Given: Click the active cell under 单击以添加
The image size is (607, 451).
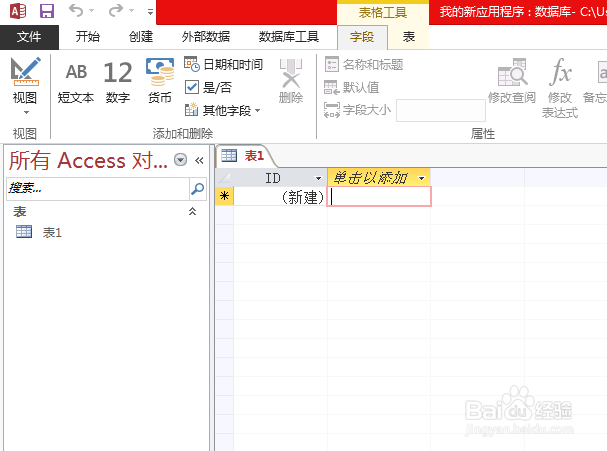Looking at the screenshot, I should tap(379, 196).
